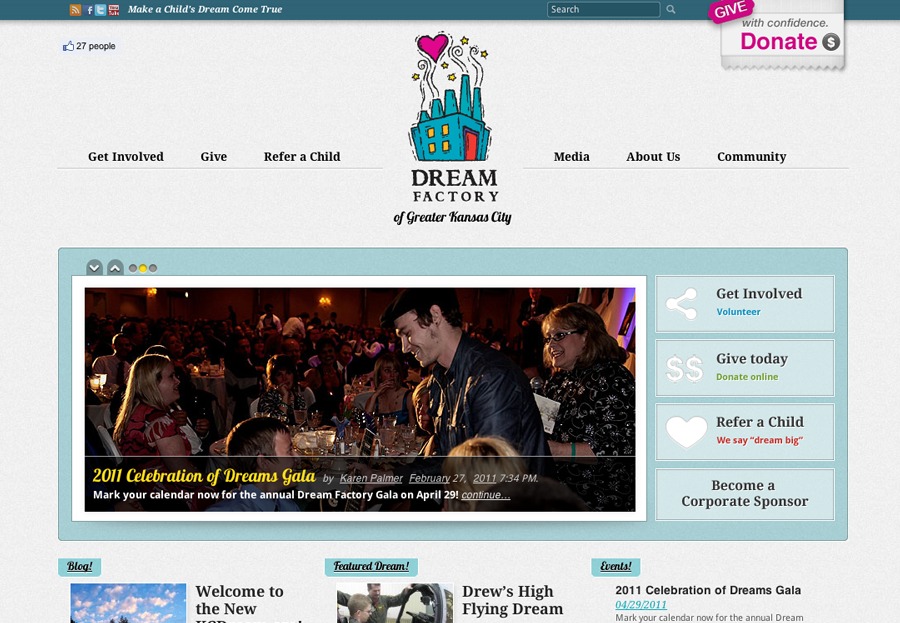Click Get Involved heading in sidebar box
The image size is (900, 623).
[x=759, y=293]
